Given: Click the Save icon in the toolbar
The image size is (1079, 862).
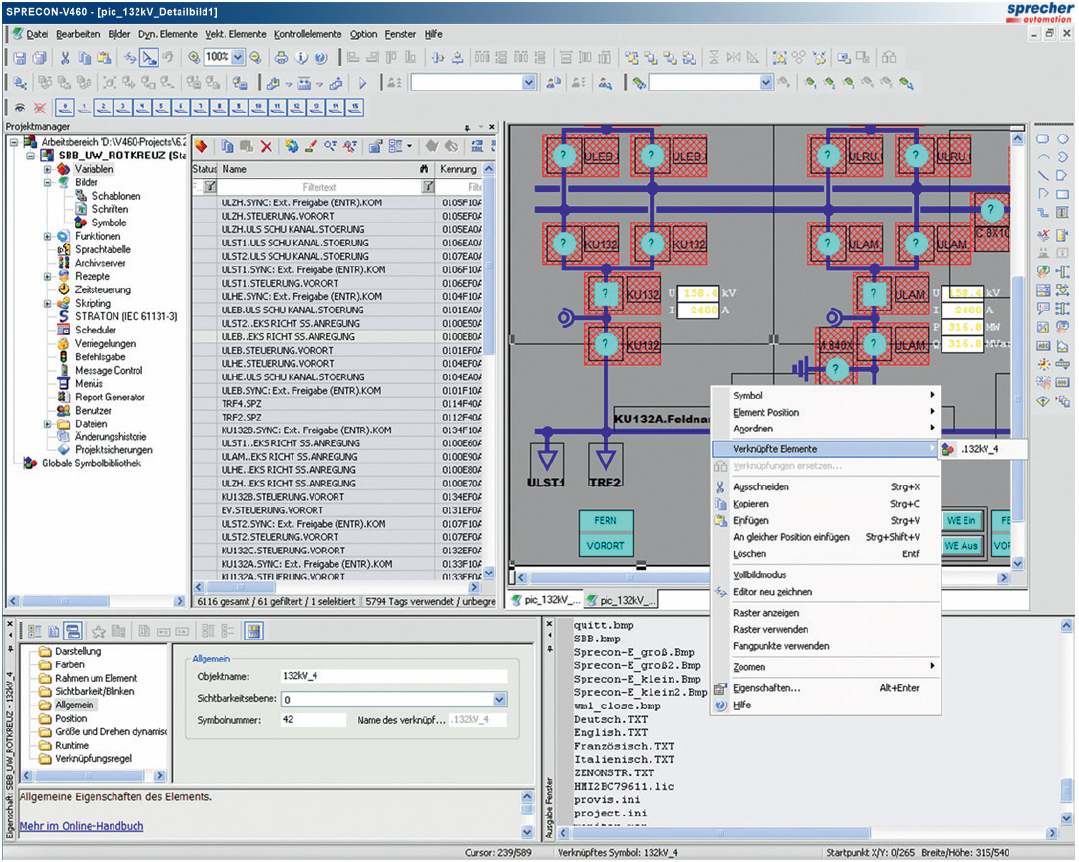Looking at the screenshot, I should pyautogui.click(x=20, y=58).
